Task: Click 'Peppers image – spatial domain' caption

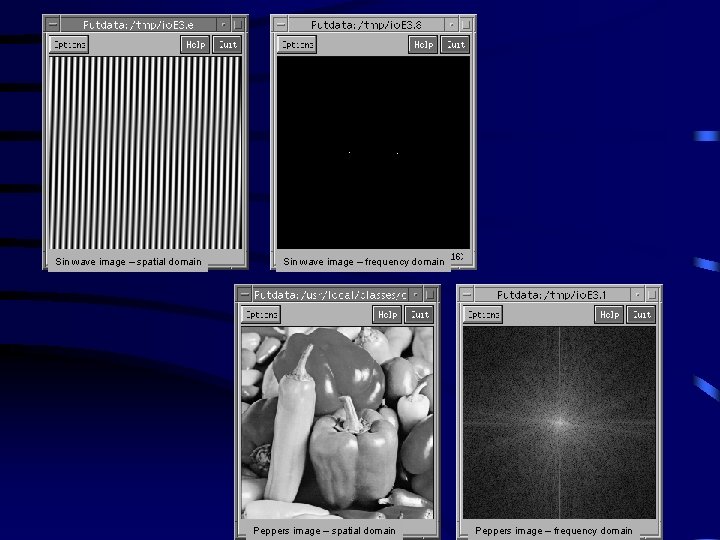Action: [324, 531]
